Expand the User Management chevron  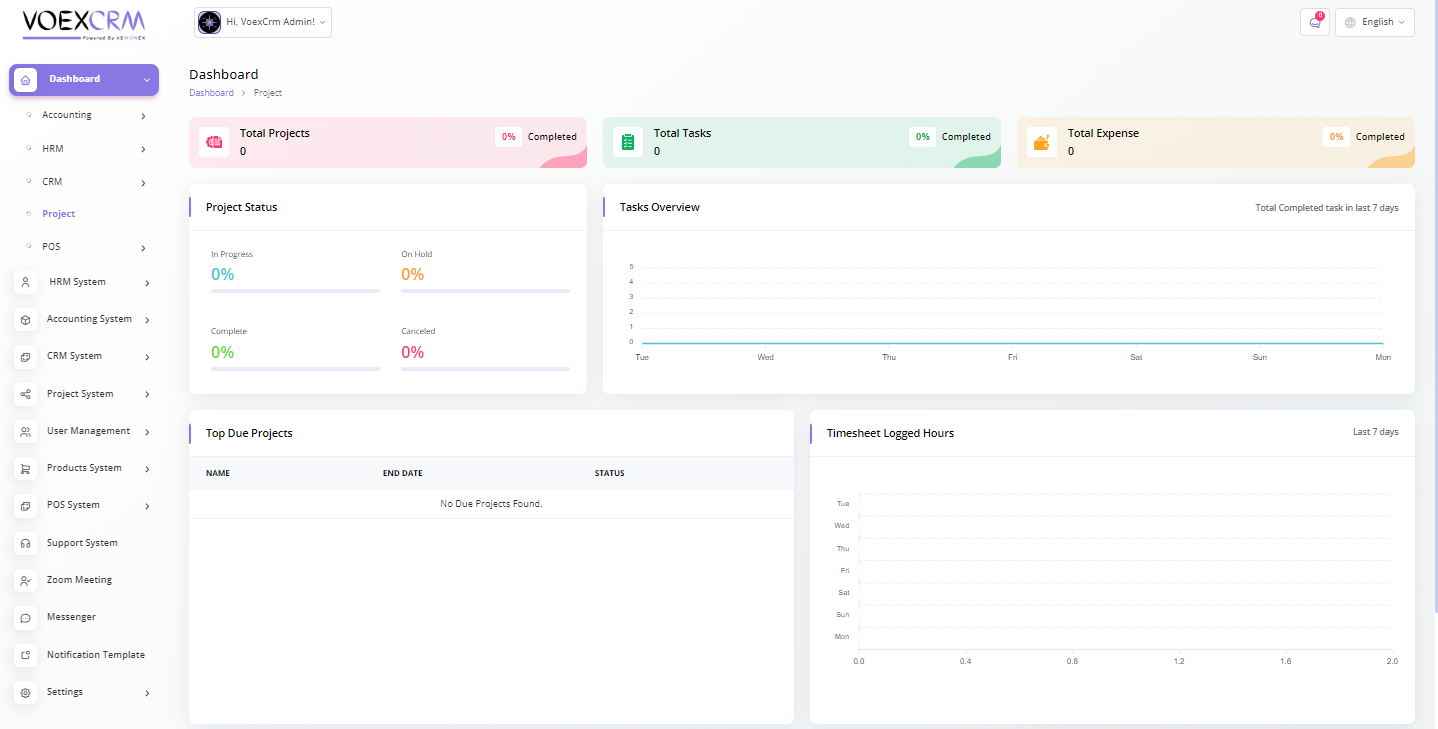pyautogui.click(x=147, y=432)
